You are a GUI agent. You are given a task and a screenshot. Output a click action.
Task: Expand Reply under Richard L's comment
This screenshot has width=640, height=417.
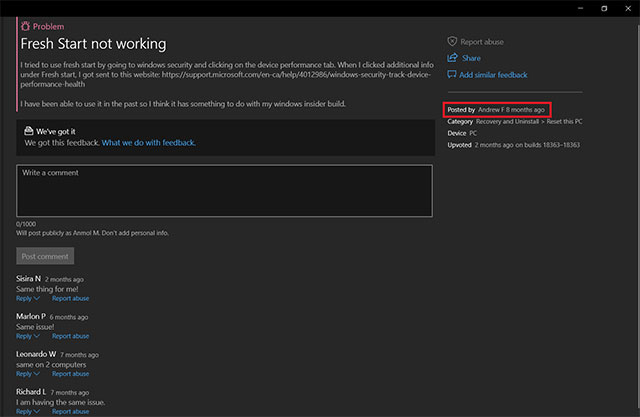pyautogui.click(x=27, y=411)
